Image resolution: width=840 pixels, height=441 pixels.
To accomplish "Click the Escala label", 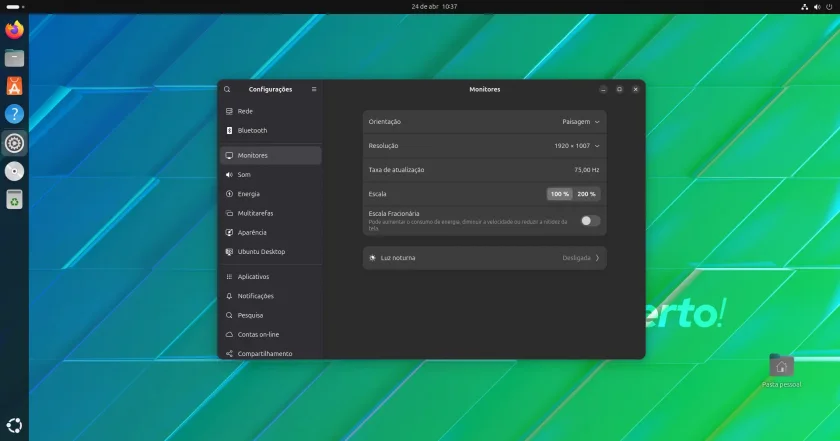I will click(377, 194).
